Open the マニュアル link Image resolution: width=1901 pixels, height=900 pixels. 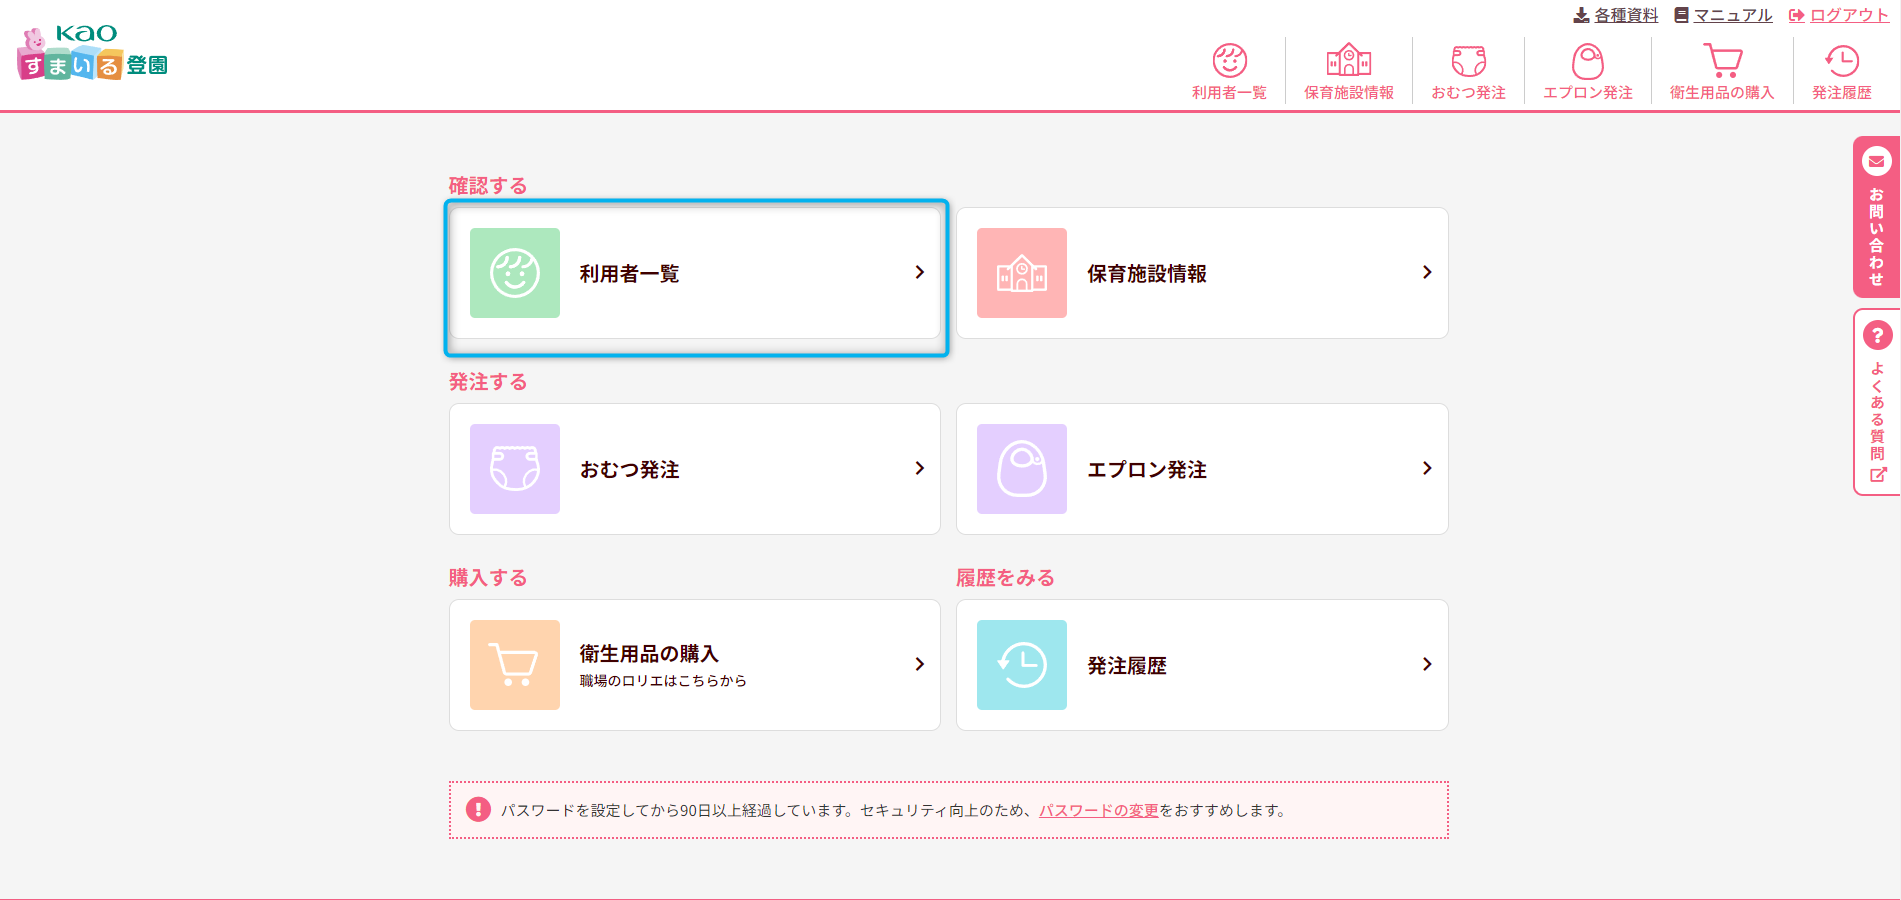(x=1723, y=15)
